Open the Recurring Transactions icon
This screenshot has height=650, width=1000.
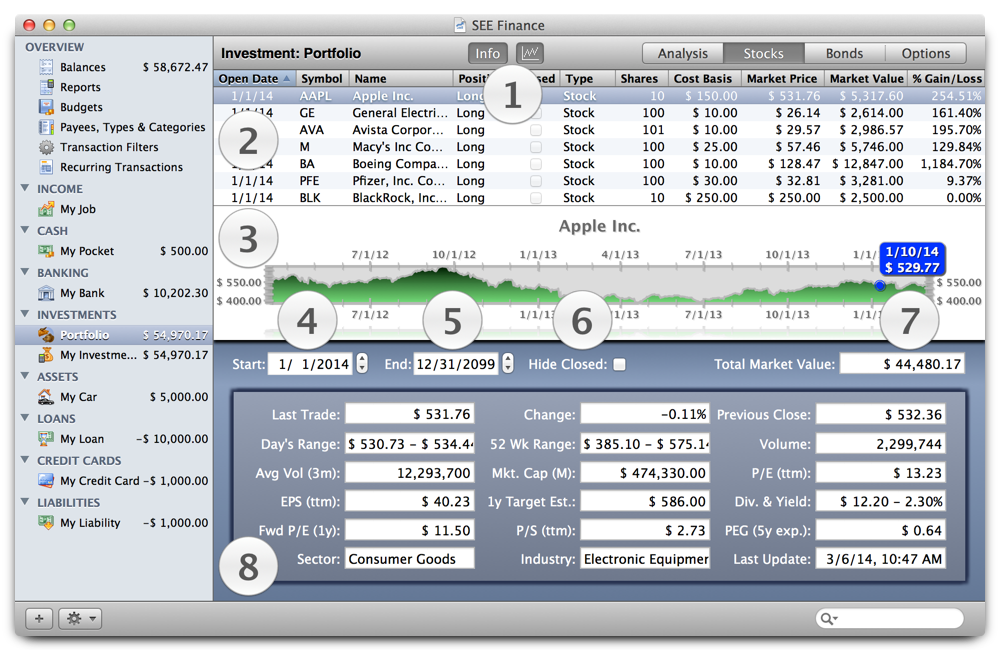[x=46, y=166]
